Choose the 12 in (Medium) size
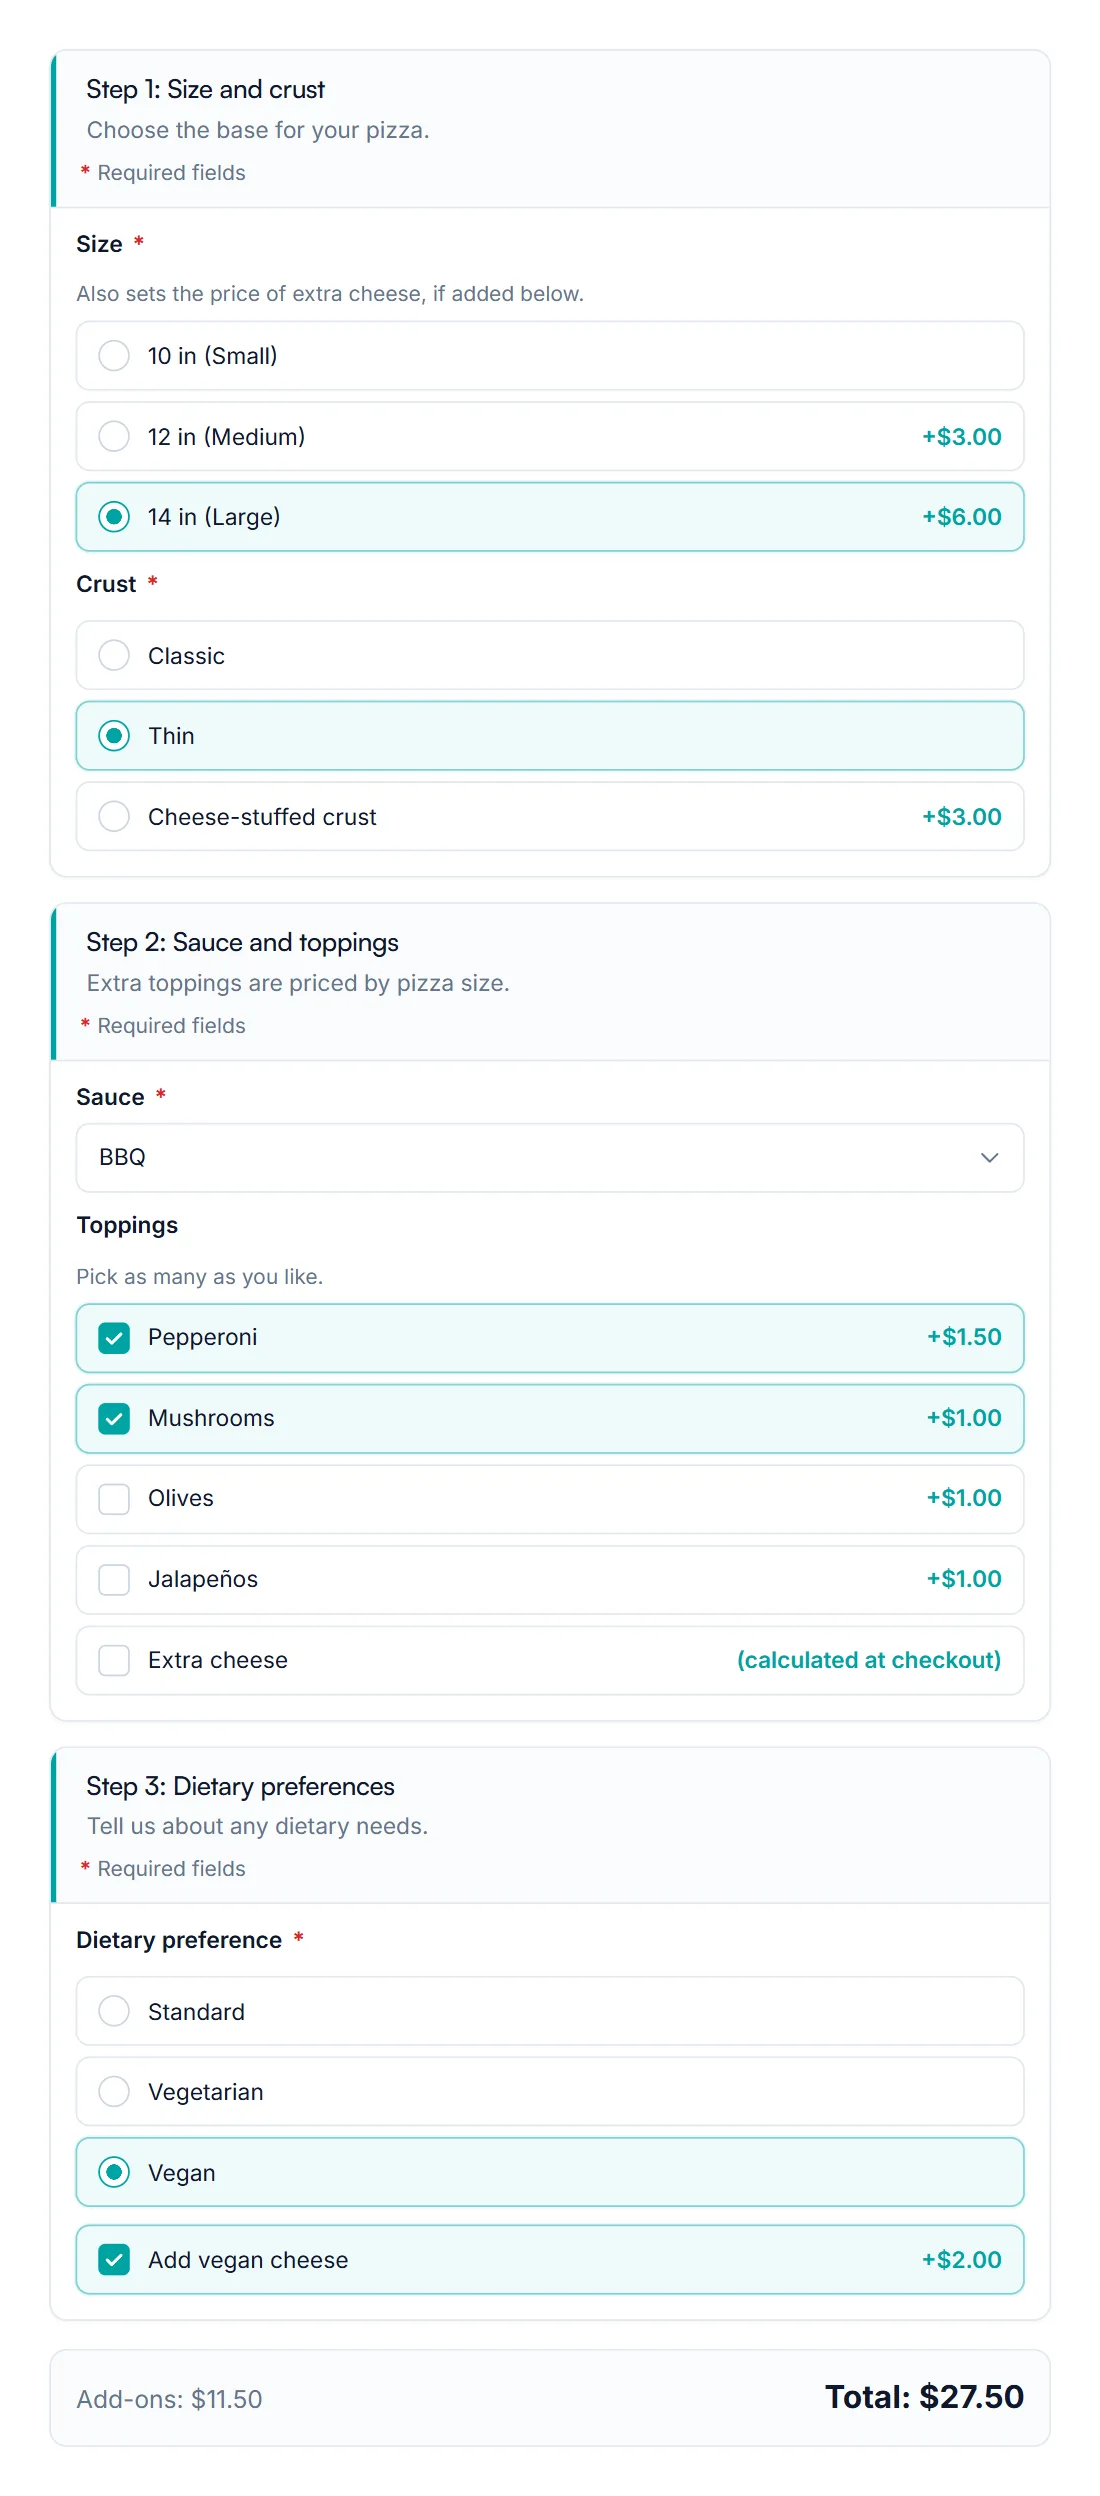Image resolution: width=1100 pixels, height=2496 pixels. click(x=550, y=436)
